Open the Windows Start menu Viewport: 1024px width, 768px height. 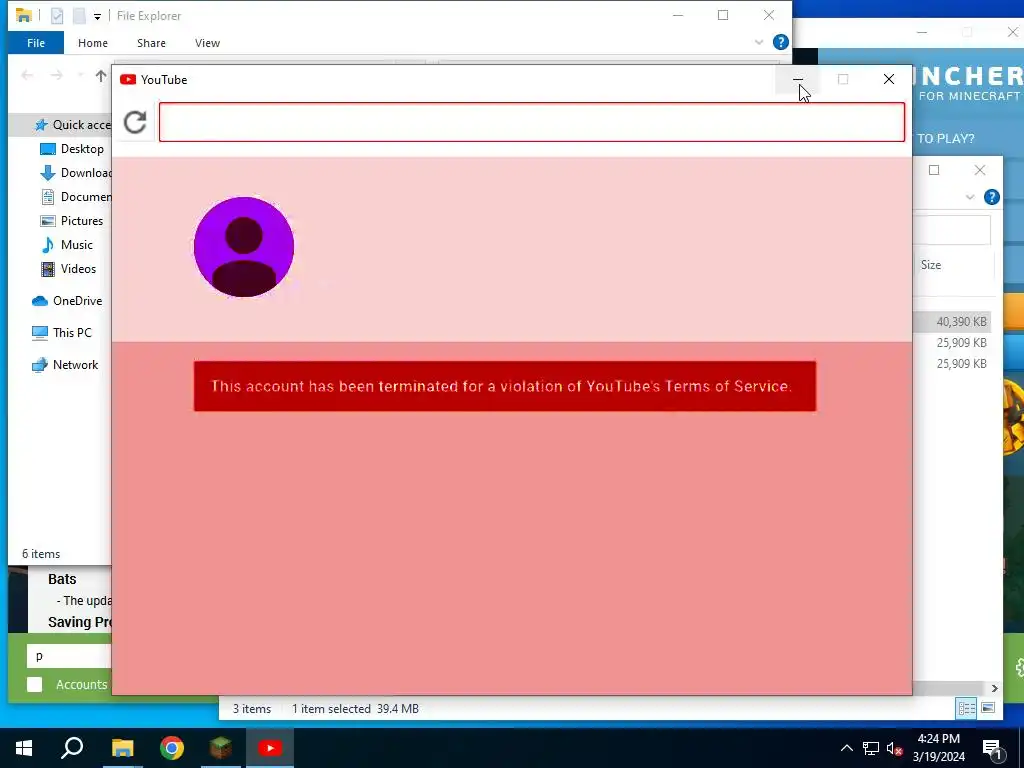(x=24, y=748)
